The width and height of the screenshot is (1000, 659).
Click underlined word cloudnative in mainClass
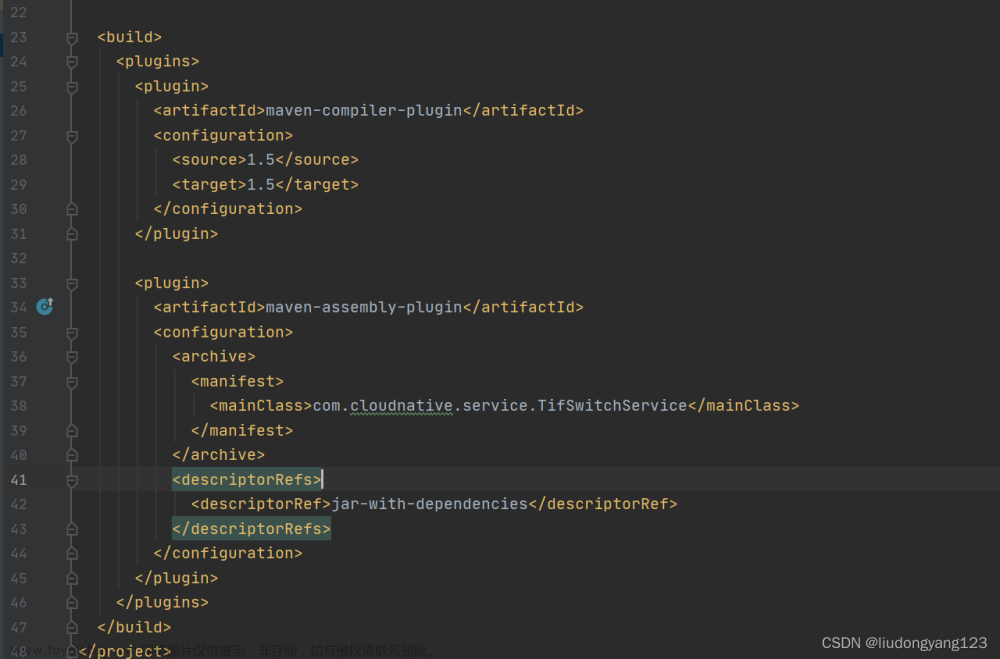pos(401,406)
